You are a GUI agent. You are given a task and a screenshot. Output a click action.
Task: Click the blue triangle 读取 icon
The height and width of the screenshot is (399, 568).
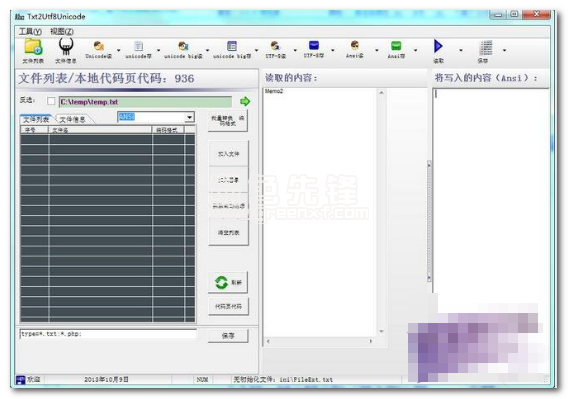pos(438,46)
